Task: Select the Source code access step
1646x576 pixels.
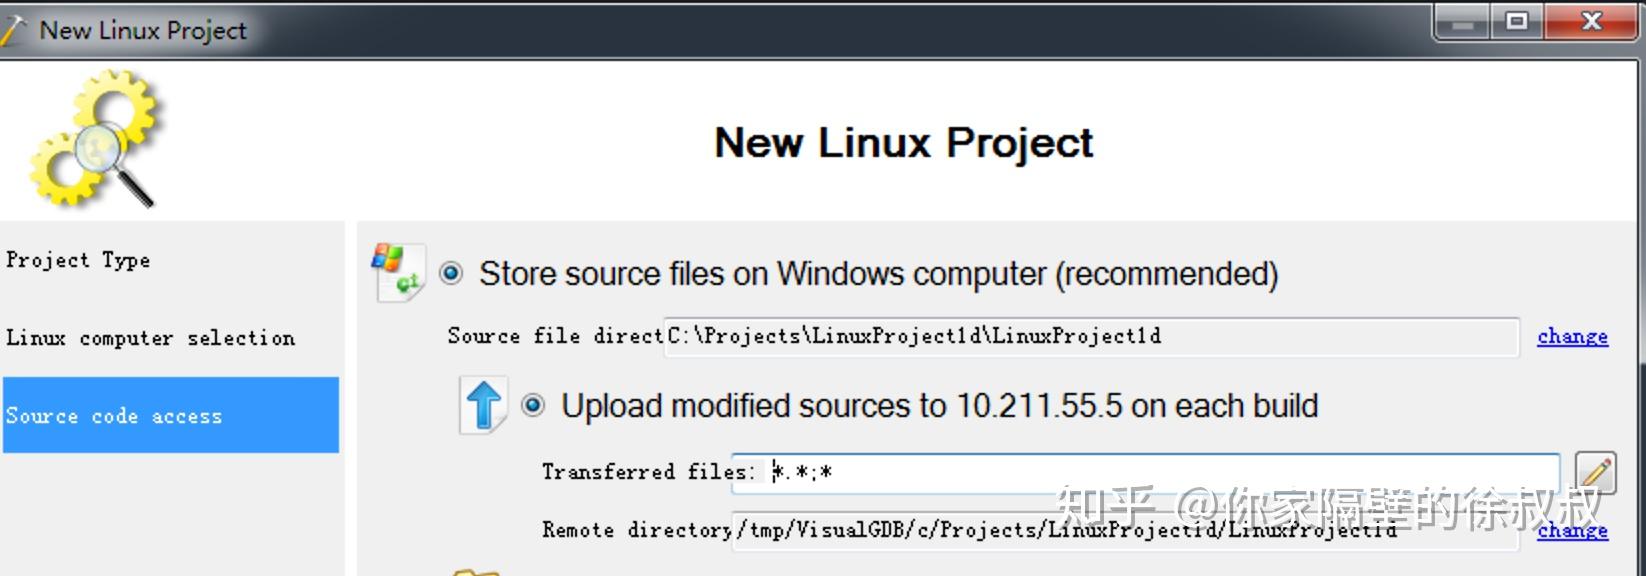Action: pos(171,415)
